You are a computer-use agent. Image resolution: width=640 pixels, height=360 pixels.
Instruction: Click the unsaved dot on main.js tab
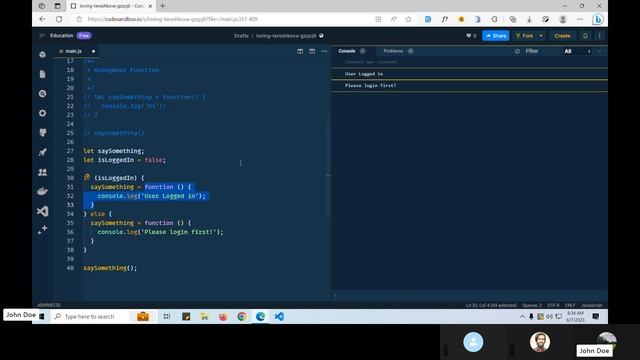93,51
